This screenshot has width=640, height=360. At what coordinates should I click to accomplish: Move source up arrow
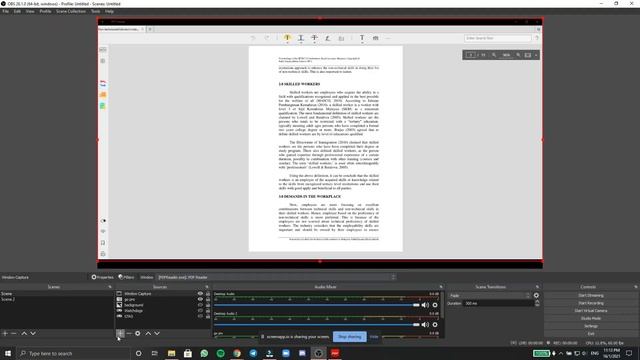(x=148, y=333)
